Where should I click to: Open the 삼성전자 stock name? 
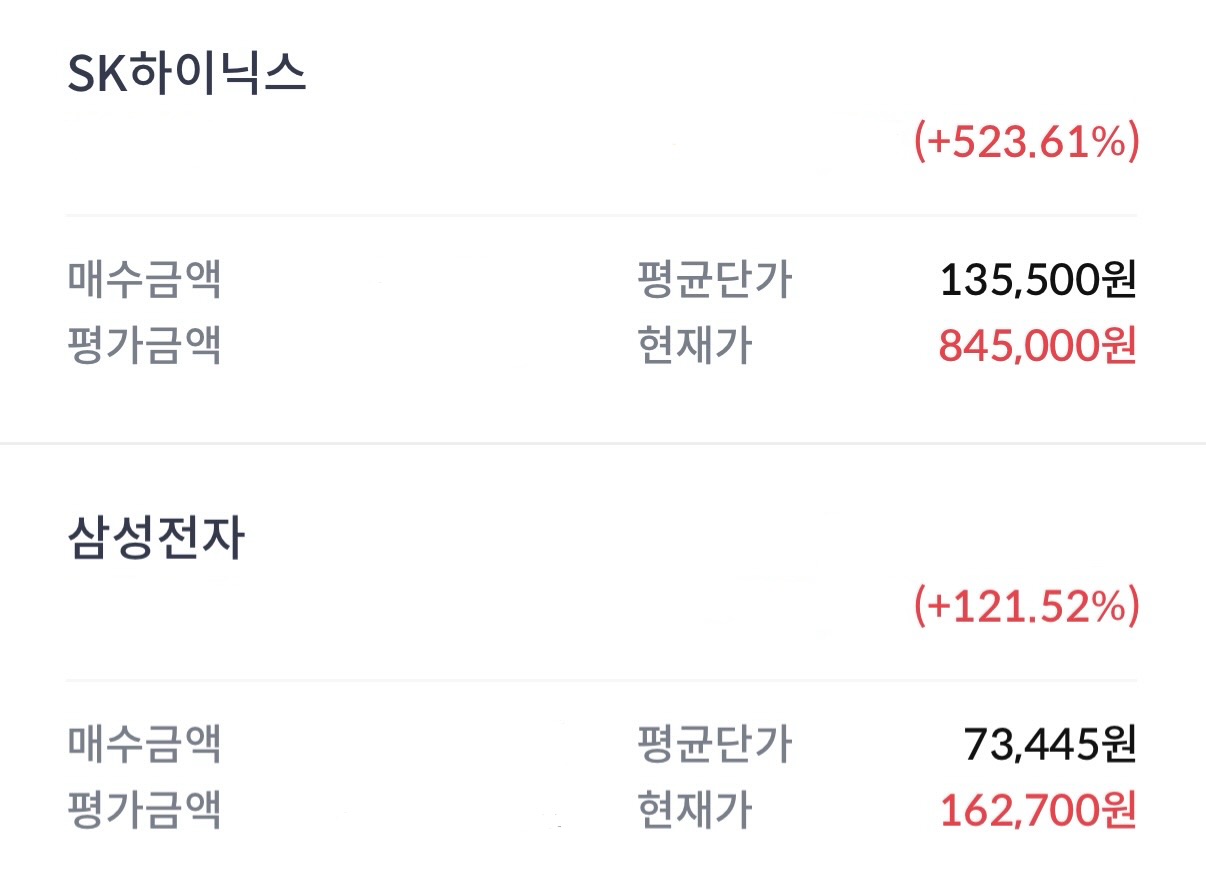pyautogui.click(x=156, y=540)
